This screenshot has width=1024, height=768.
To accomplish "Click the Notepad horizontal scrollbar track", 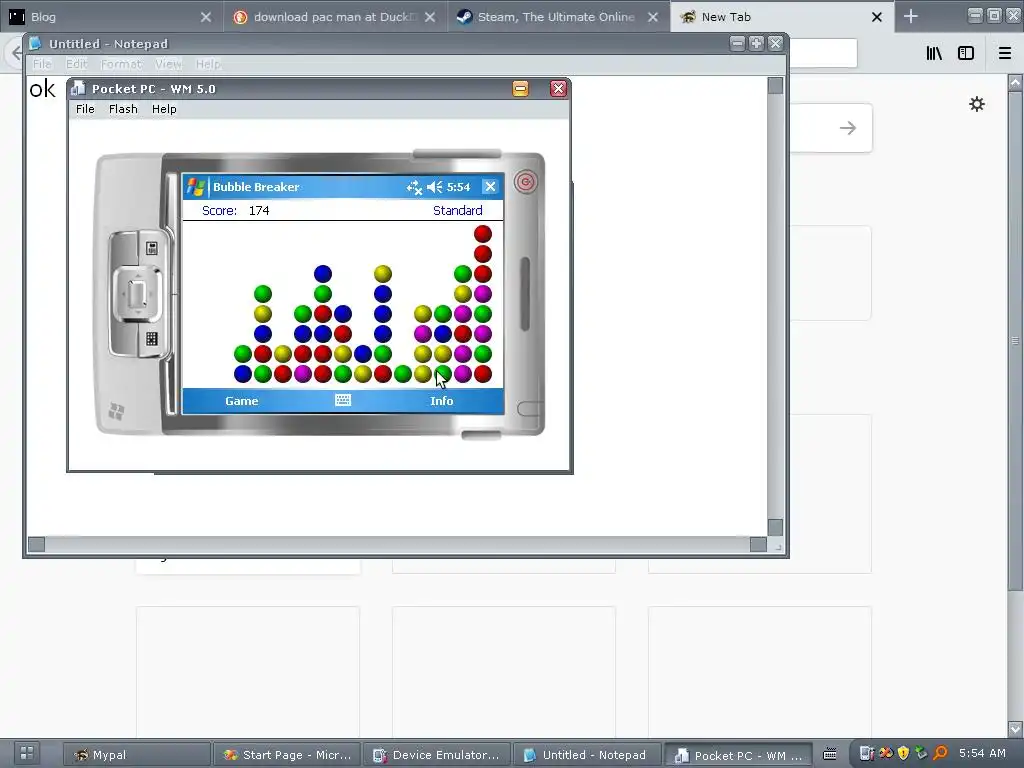I will click(397, 544).
